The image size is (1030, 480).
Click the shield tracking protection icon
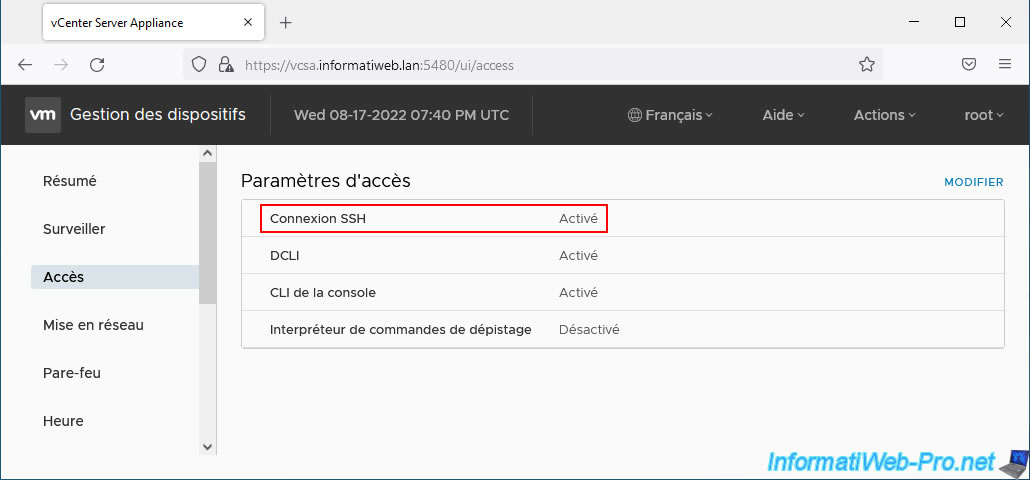(x=198, y=64)
